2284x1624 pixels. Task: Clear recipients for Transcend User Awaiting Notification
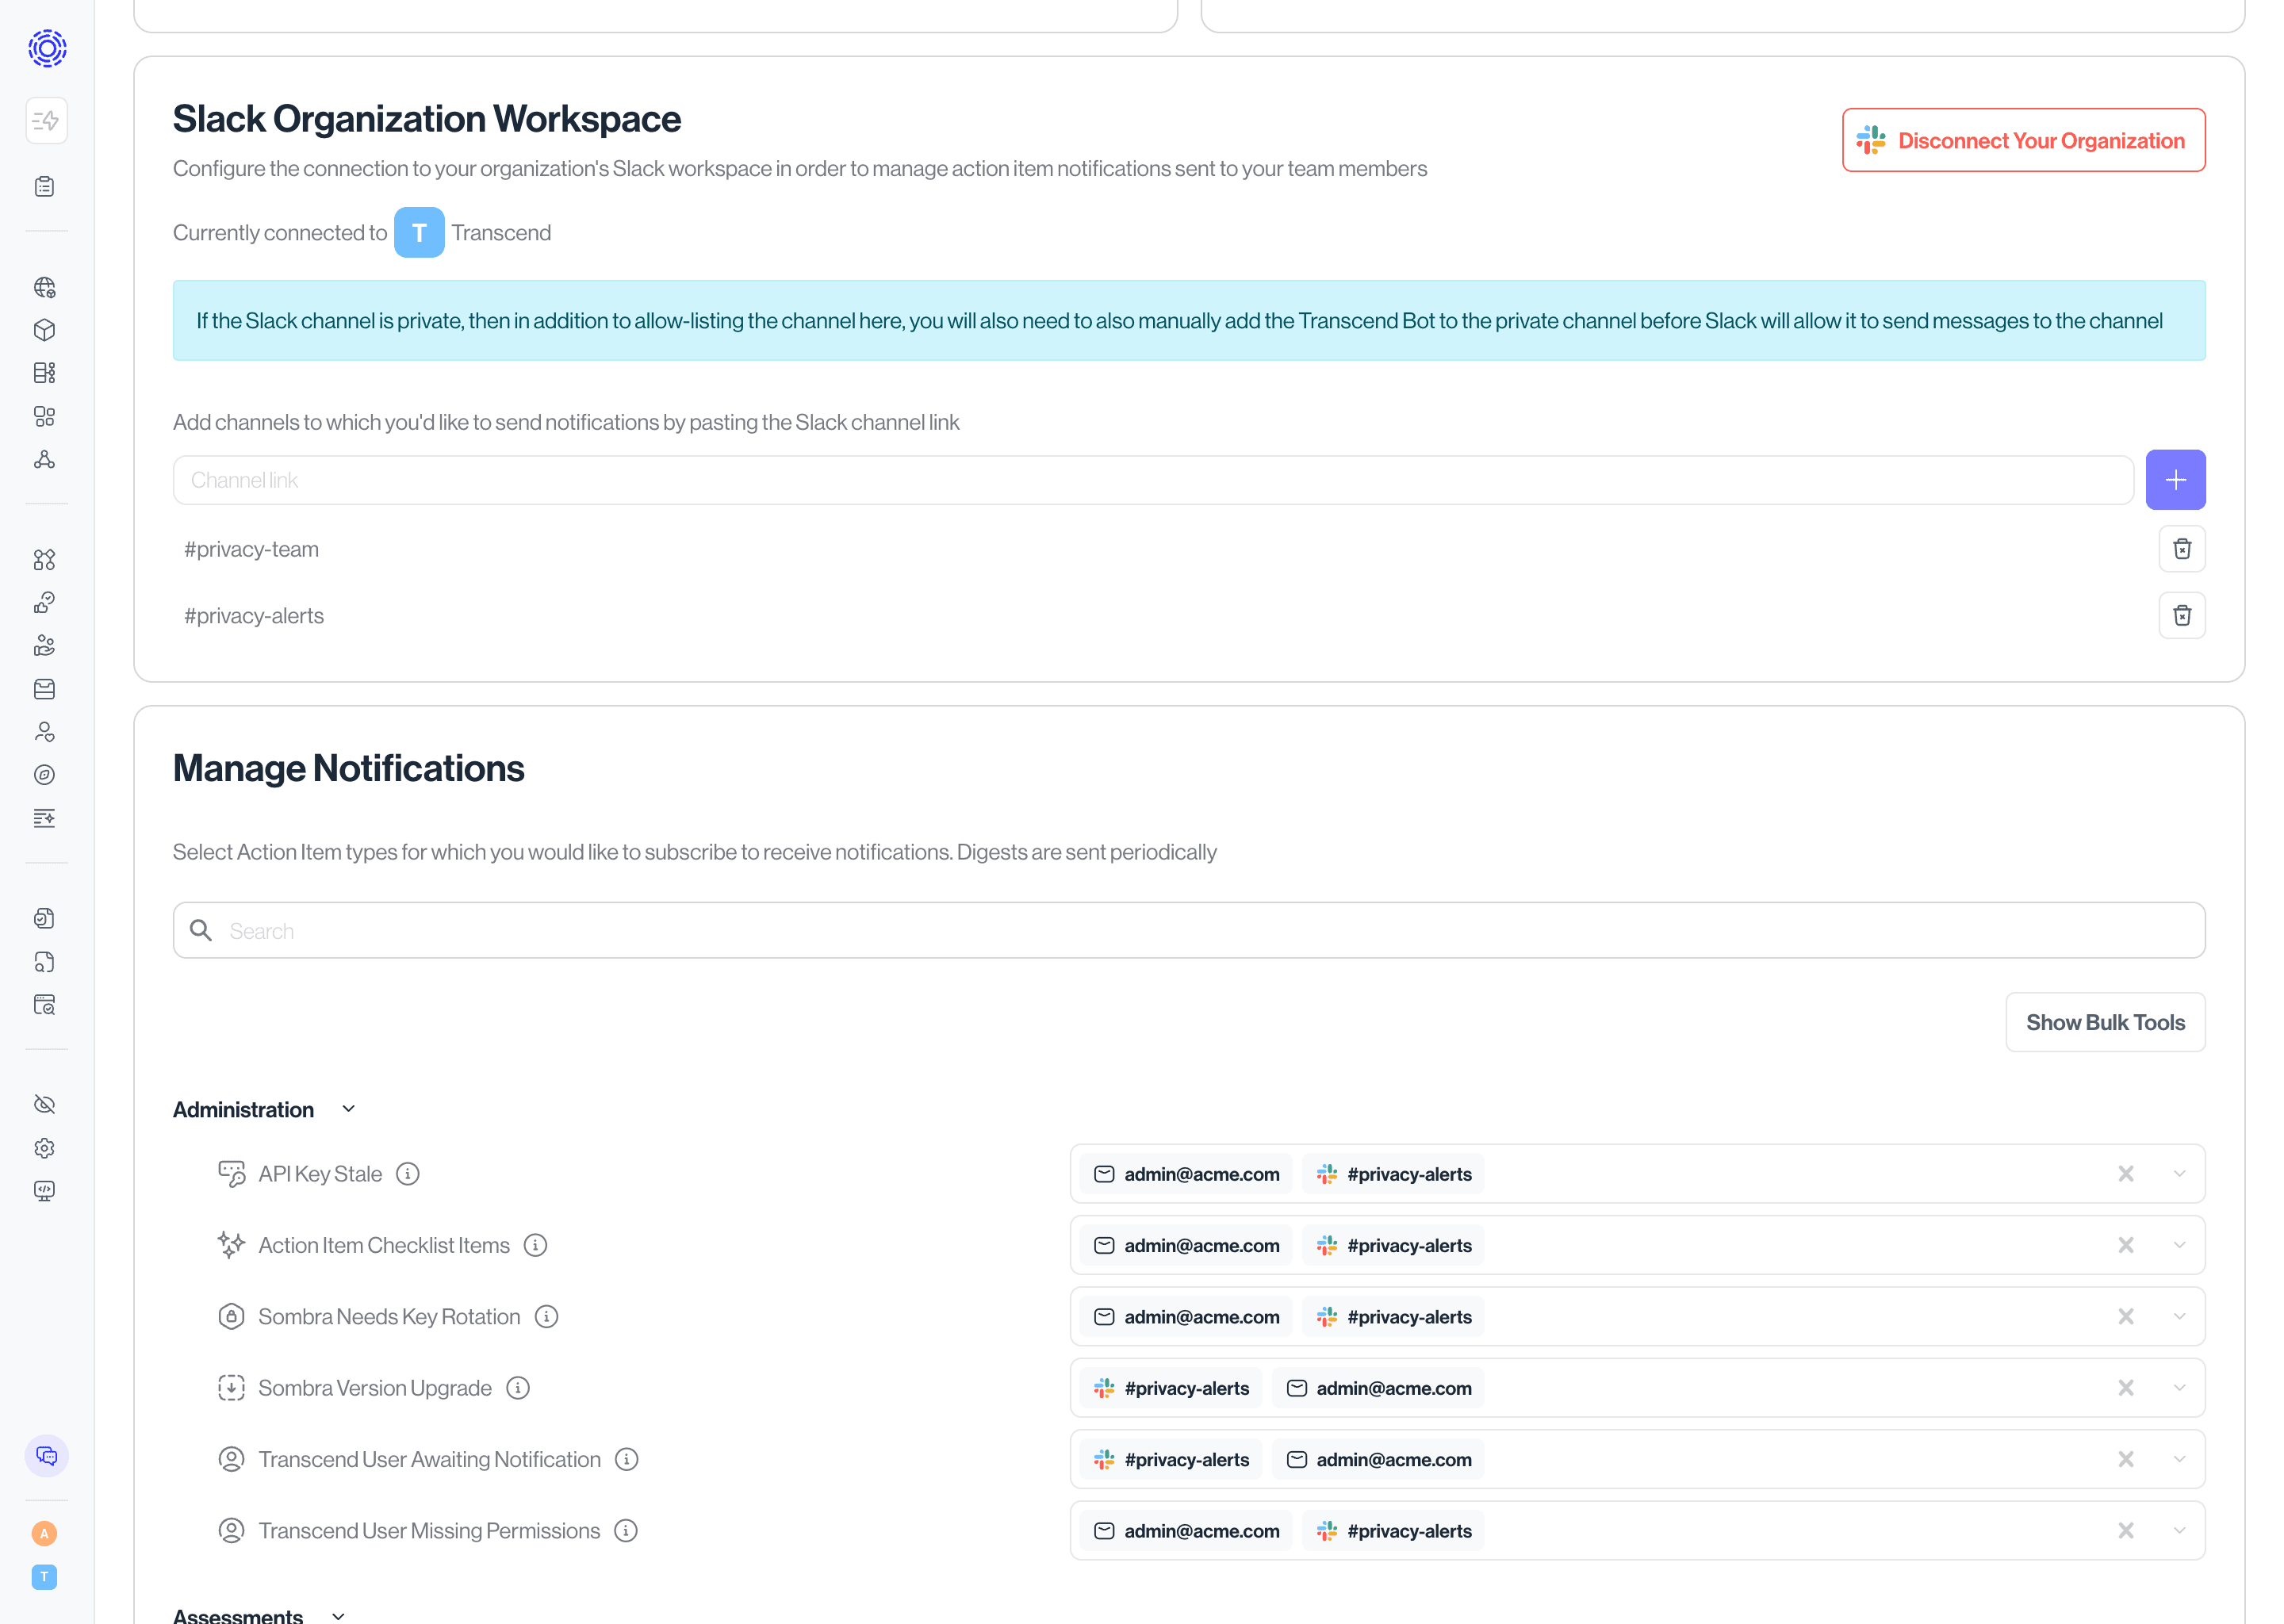tap(2126, 1460)
